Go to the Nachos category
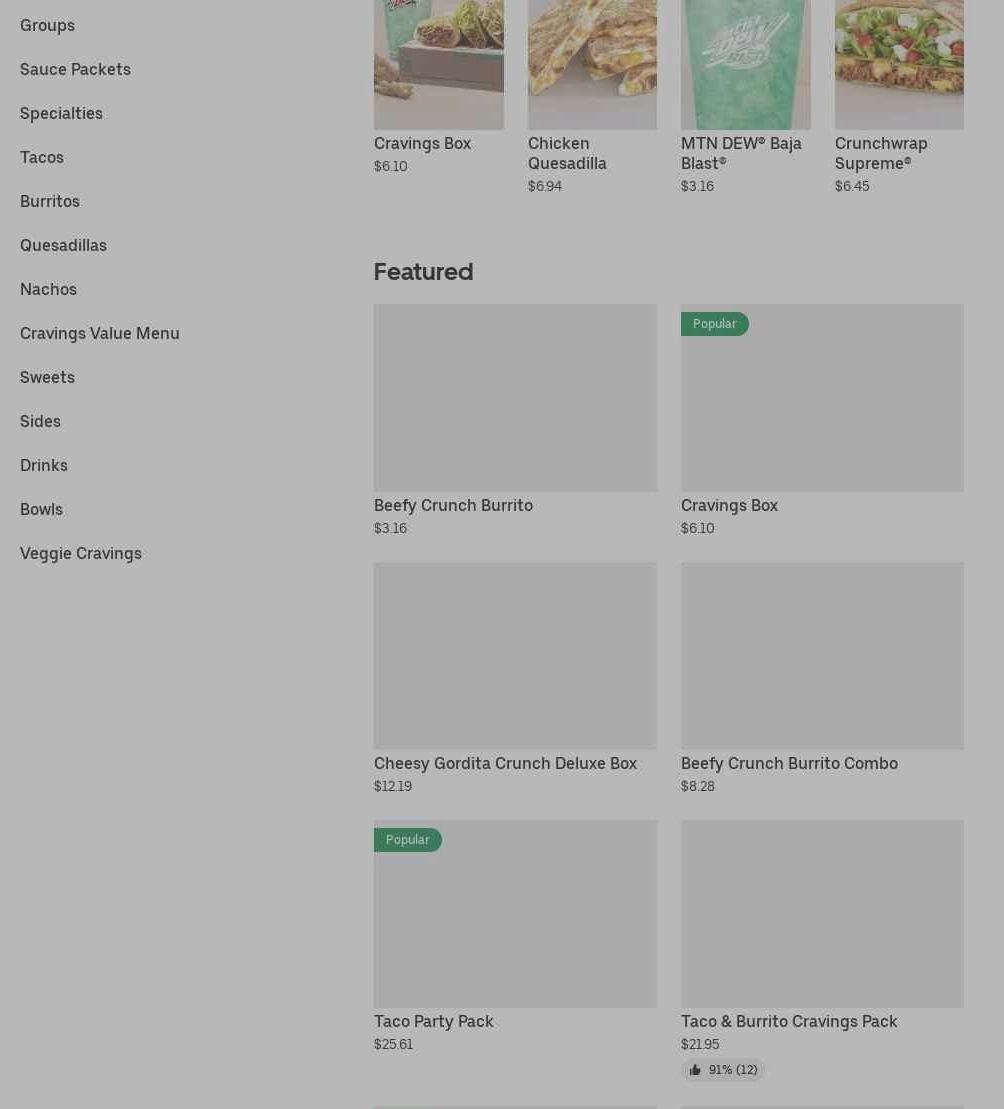This screenshot has height=1109, width=1004. pyautogui.click(x=48, y=289)
